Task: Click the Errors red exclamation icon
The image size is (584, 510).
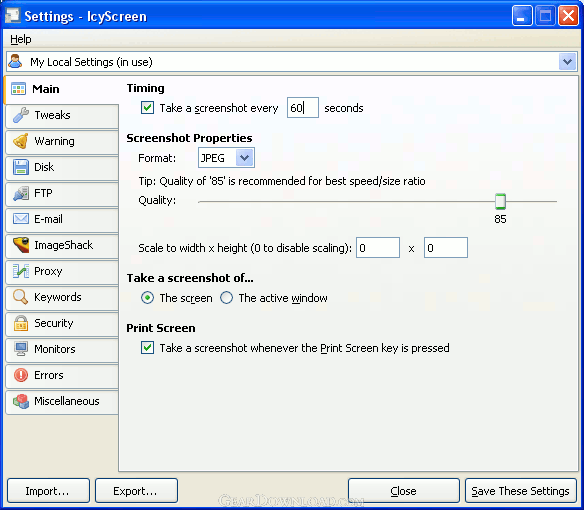Action: pyautogui.click(x=21, y=375)
